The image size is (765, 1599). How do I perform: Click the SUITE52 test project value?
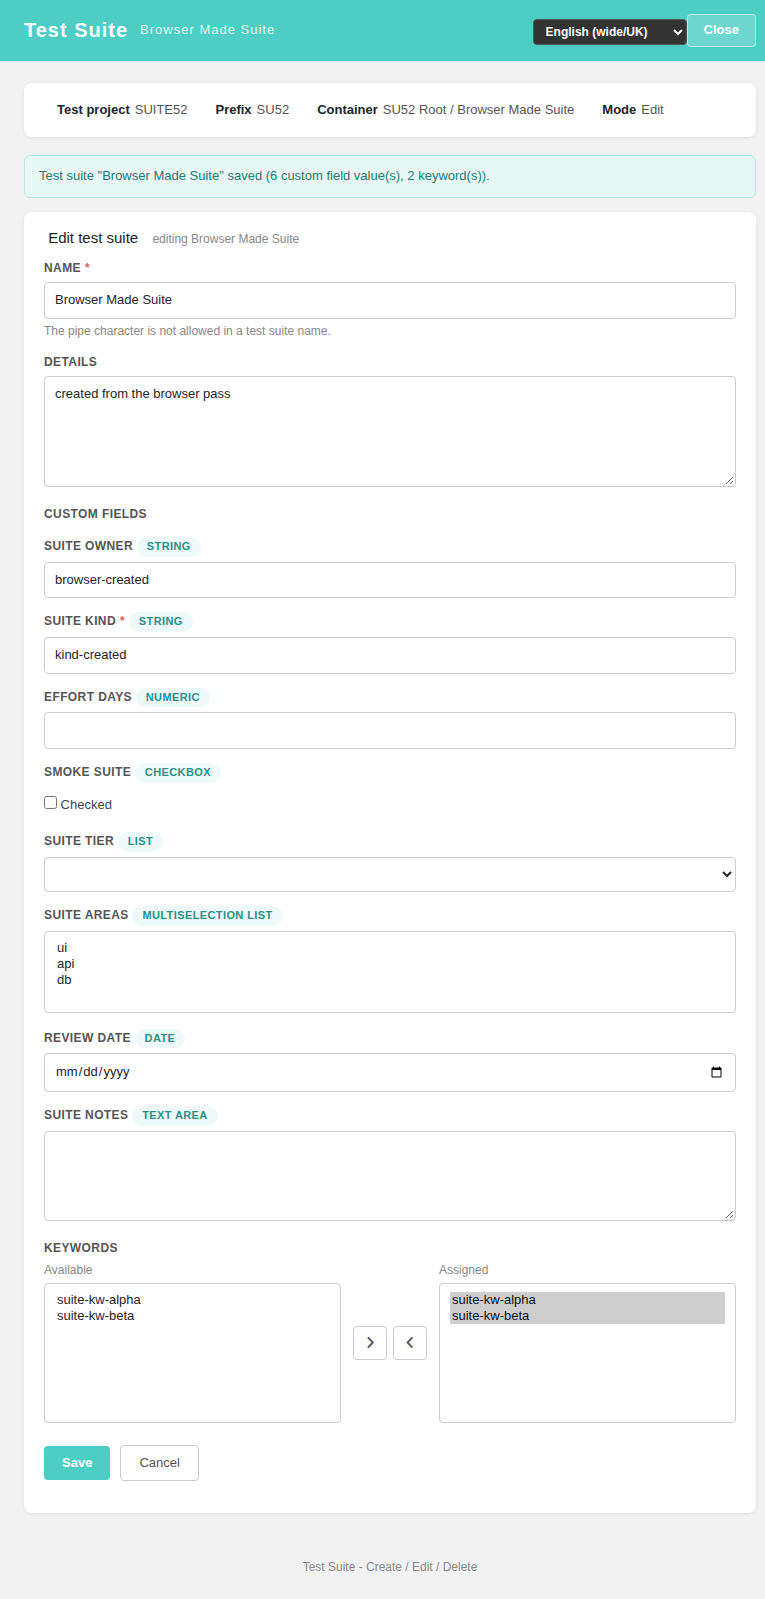pyautogui.click(x=161, y=110)
